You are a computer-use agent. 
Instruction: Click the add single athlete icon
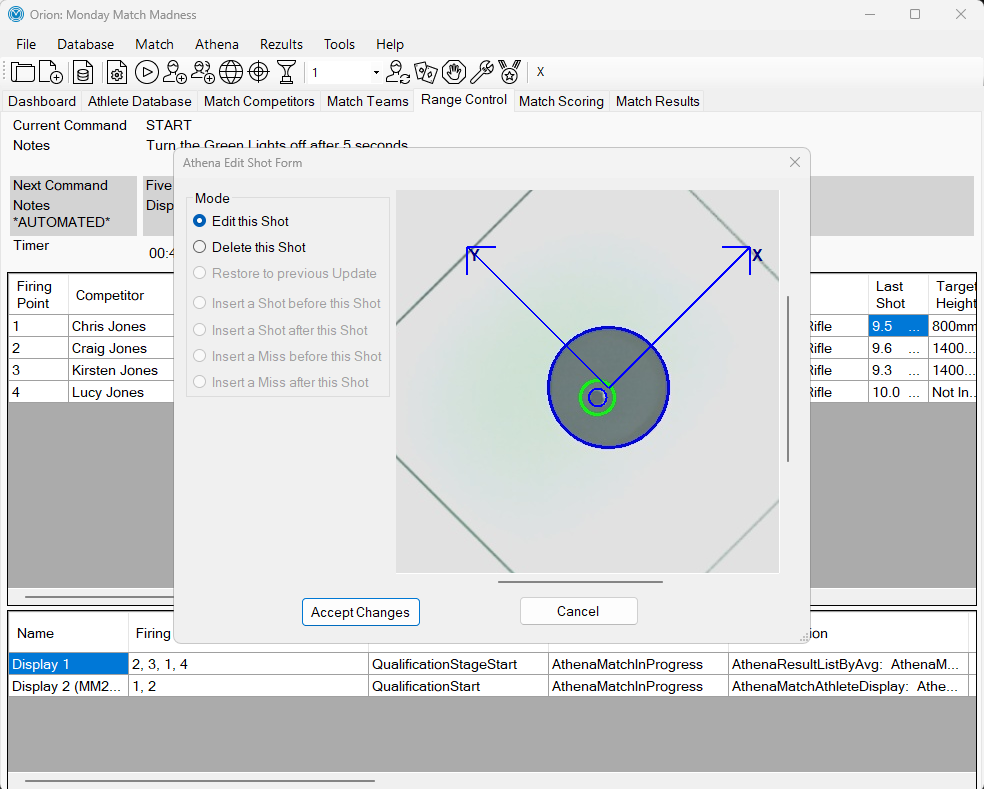tap(174, 72)
